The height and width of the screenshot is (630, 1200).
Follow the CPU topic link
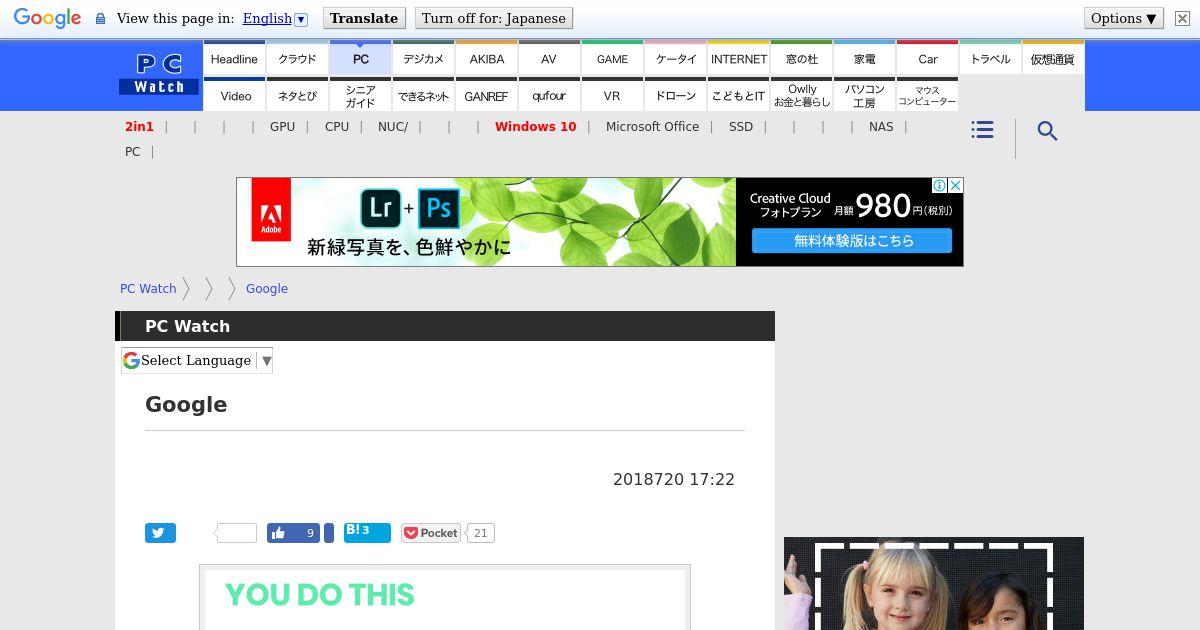click(x=337, y=126)
